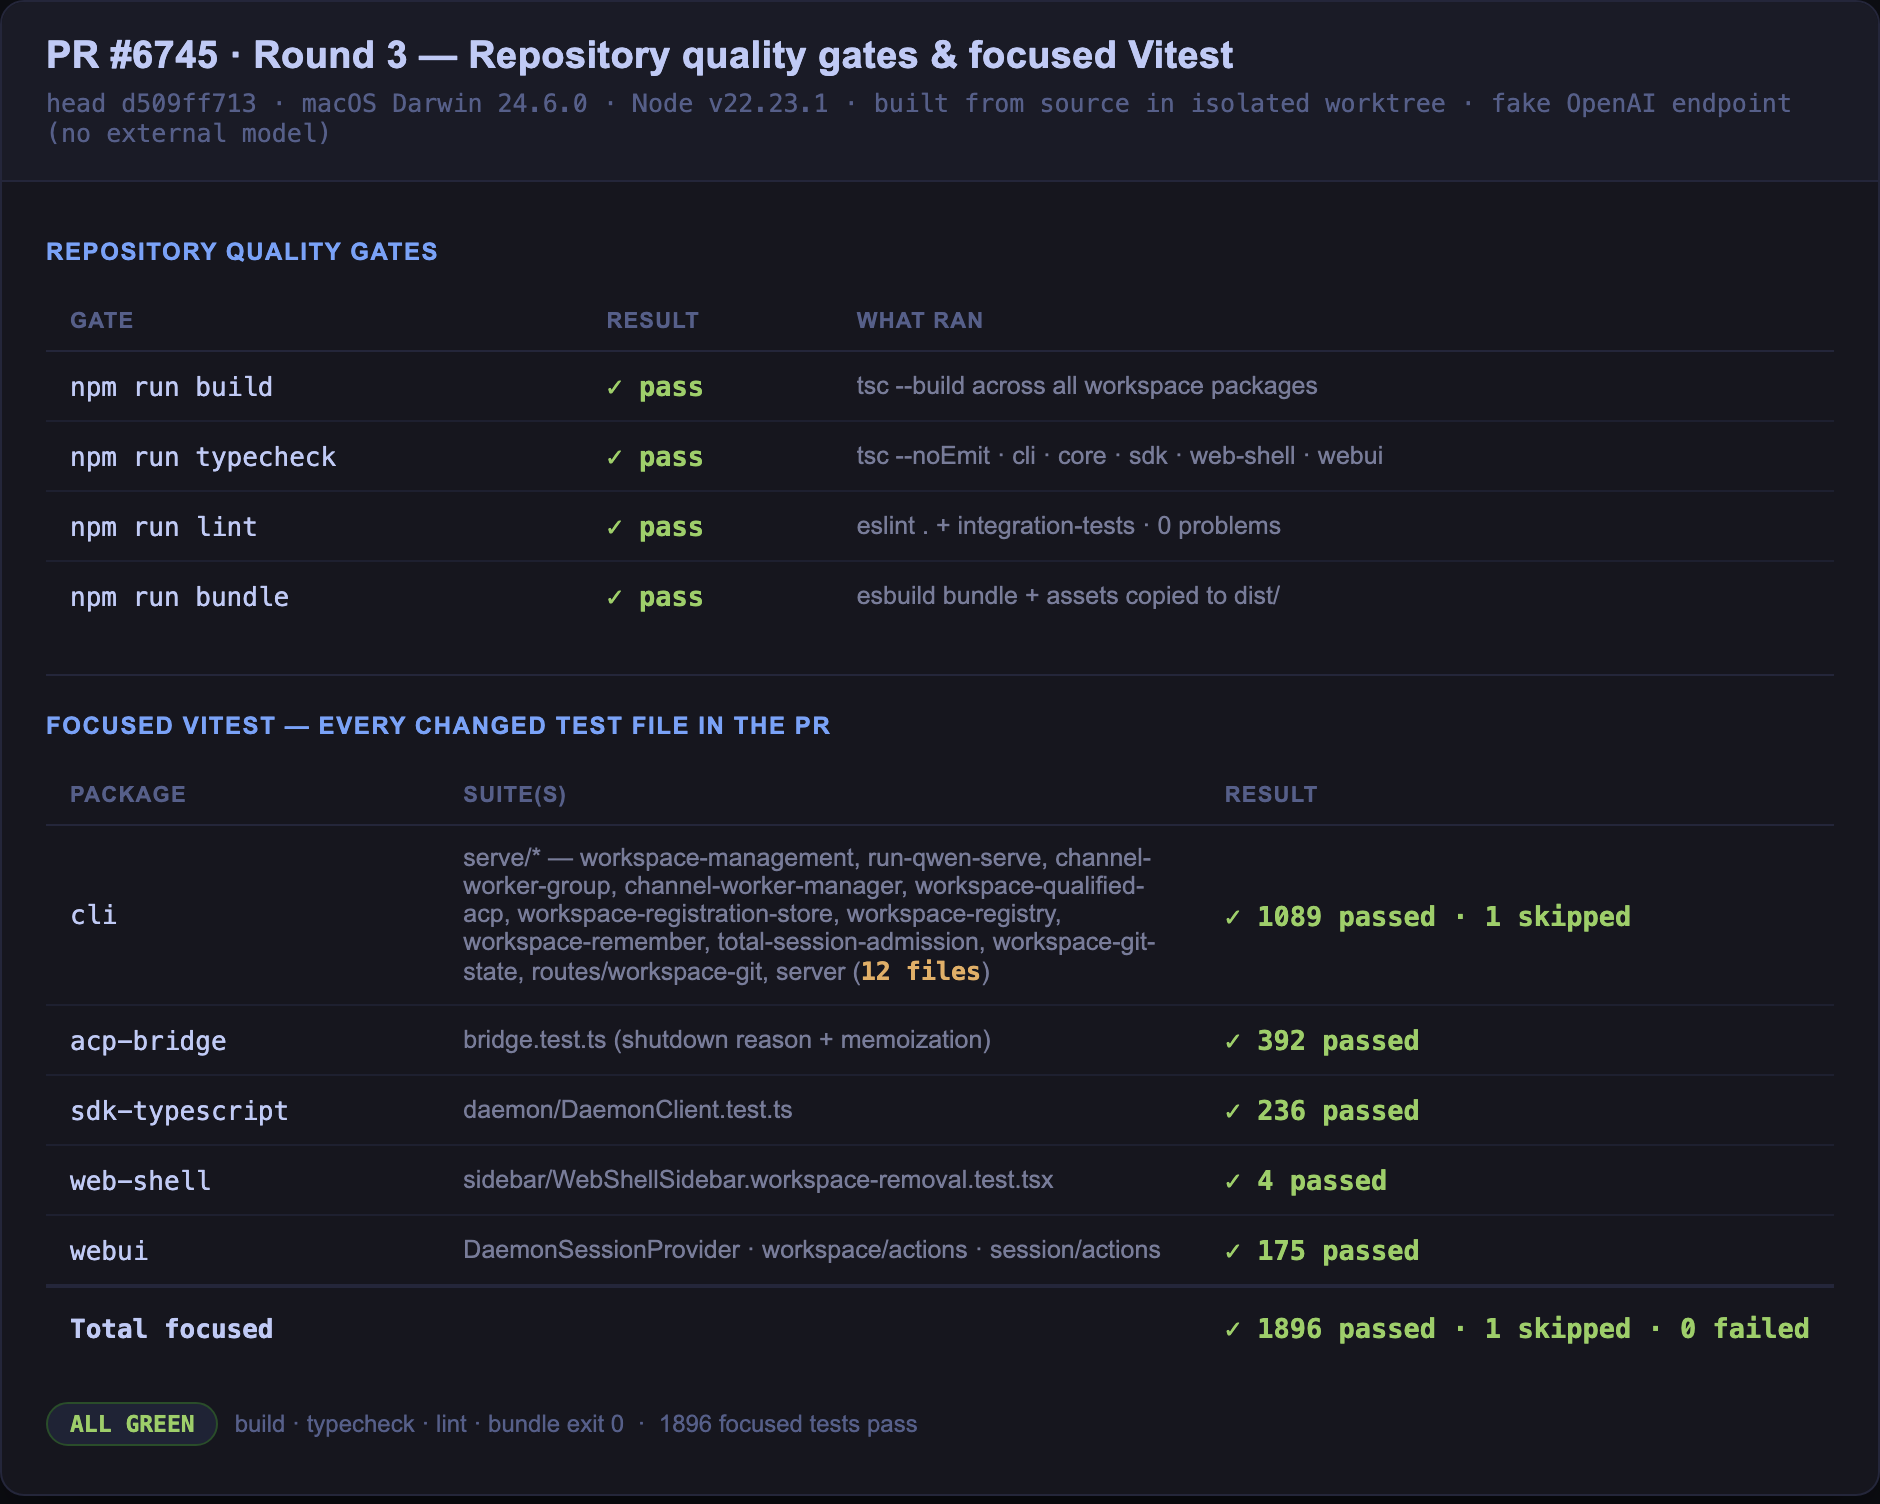Image resolution: width=1880 pixels, height=1504 pixels.
Task: Click the ALL GREEN status badge
Action: click(132, 1424)
